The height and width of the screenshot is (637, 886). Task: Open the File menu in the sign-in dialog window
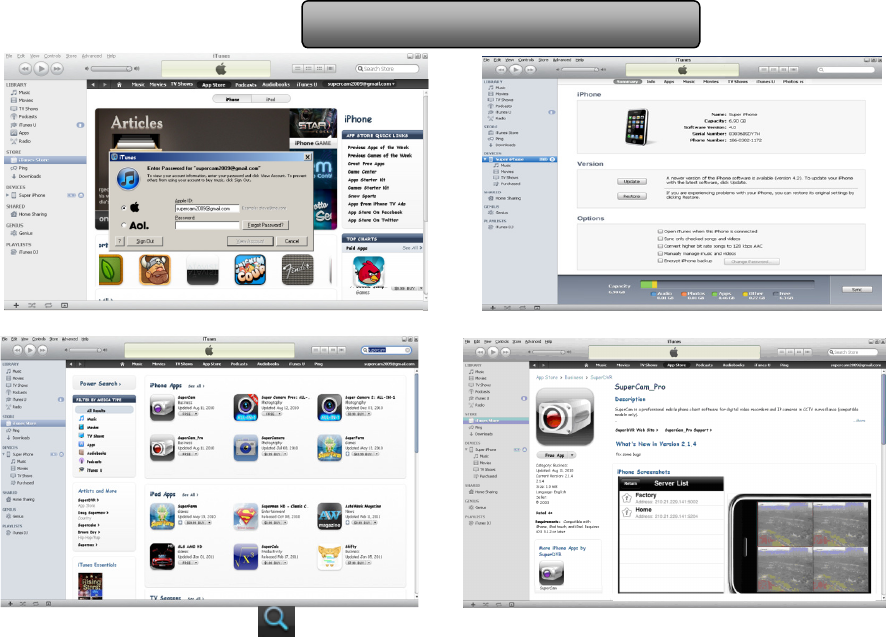(x=8, y=56)
